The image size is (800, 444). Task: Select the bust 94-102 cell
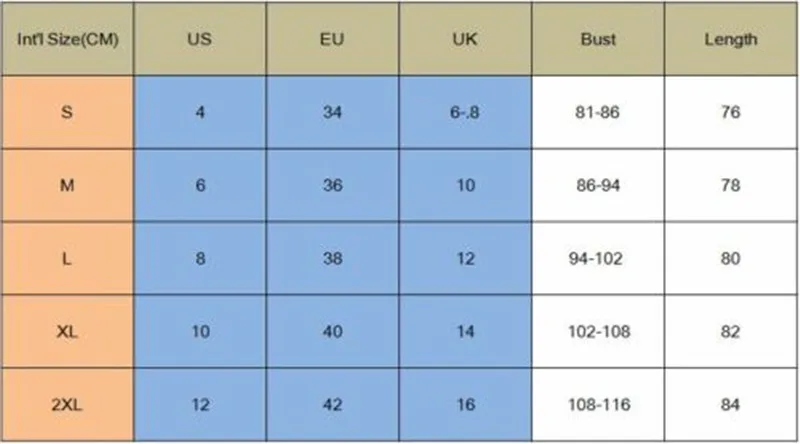pyautogui.click(x=598, y=258)
